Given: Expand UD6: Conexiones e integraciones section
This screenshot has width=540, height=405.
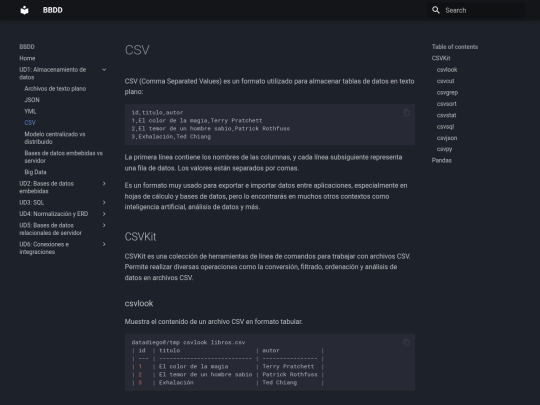Looking at the screenshot, I should pos(104,244).
